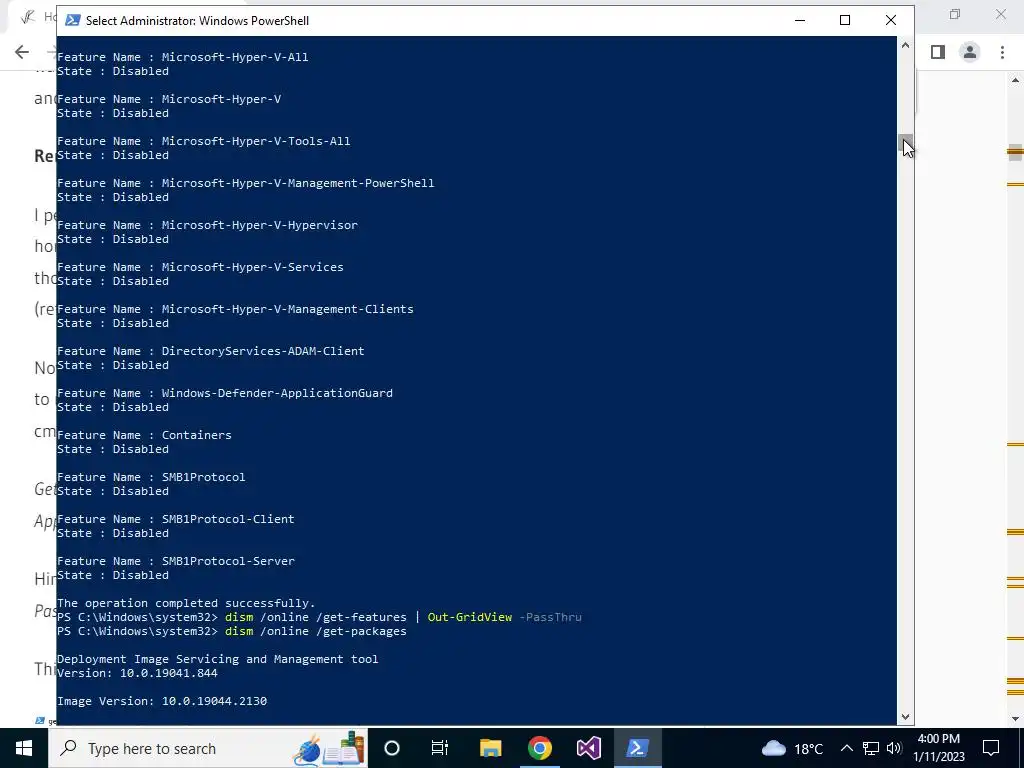Open Visual Studio from the taskbar
The image size is (1024, 768).
tap(588, 748)
